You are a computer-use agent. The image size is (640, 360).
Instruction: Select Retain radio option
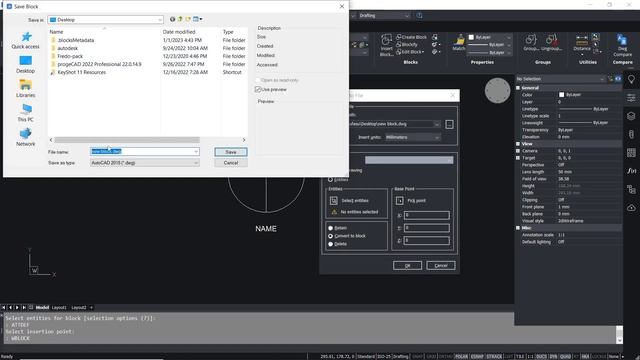[x=331, y=228]
